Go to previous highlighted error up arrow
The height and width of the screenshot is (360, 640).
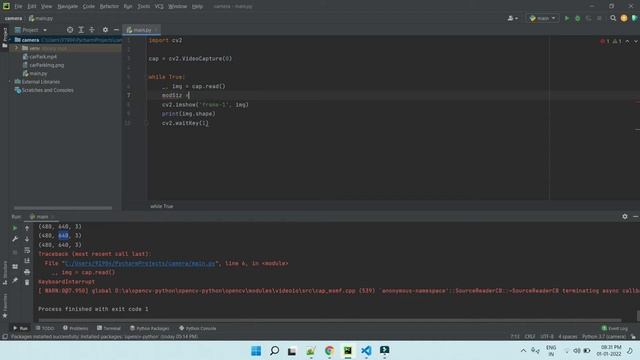627,41
